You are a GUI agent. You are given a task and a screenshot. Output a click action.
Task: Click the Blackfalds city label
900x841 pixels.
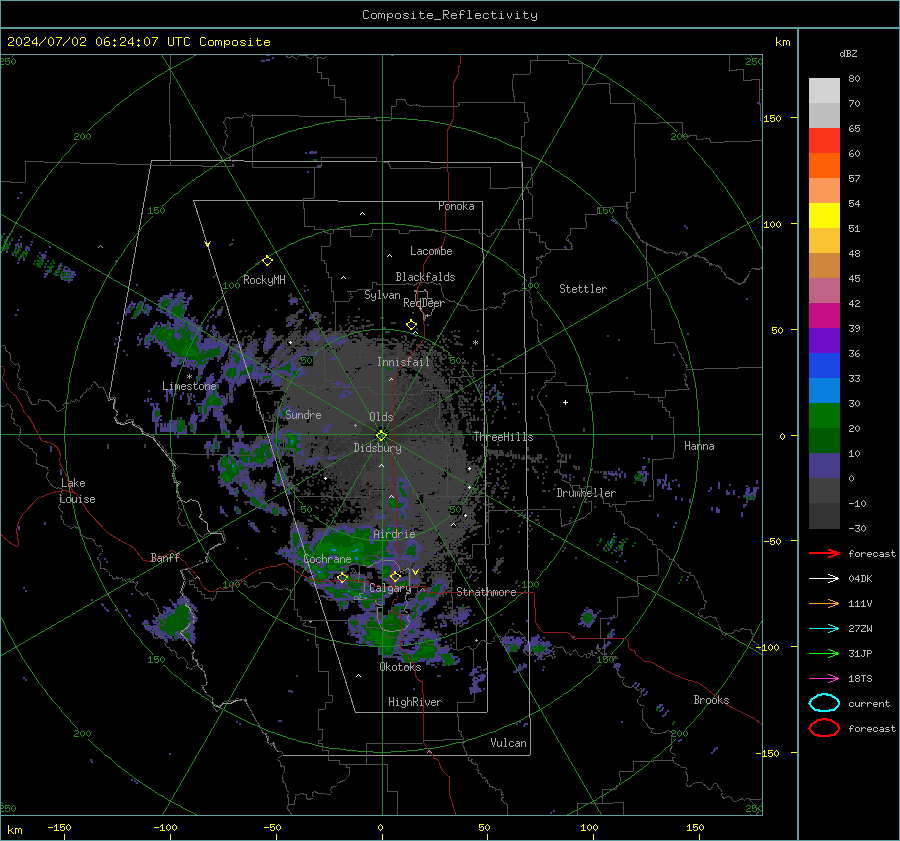coord(425,277)
